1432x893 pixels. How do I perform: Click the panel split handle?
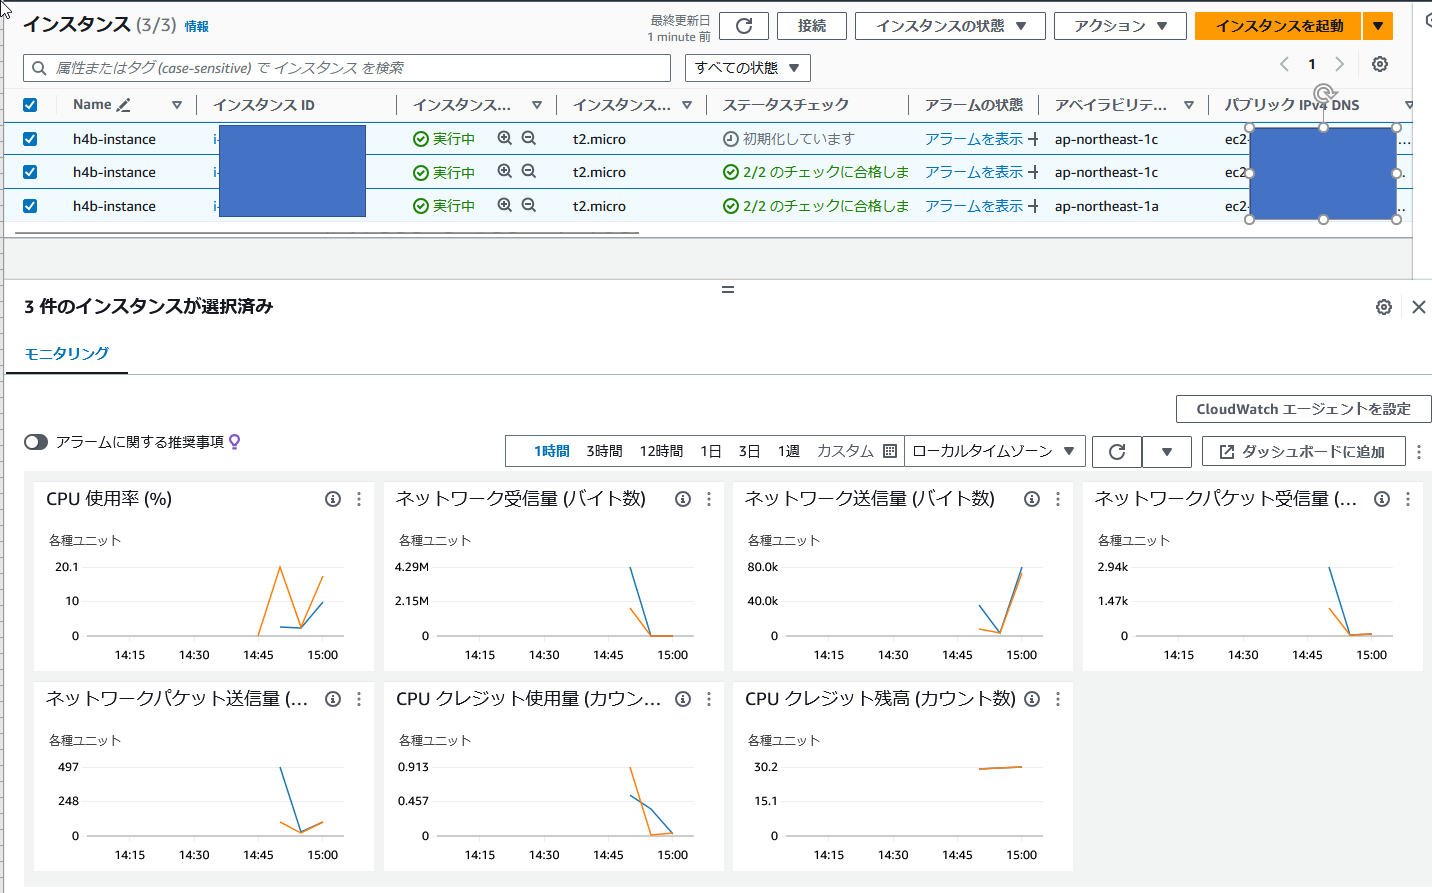728,289
